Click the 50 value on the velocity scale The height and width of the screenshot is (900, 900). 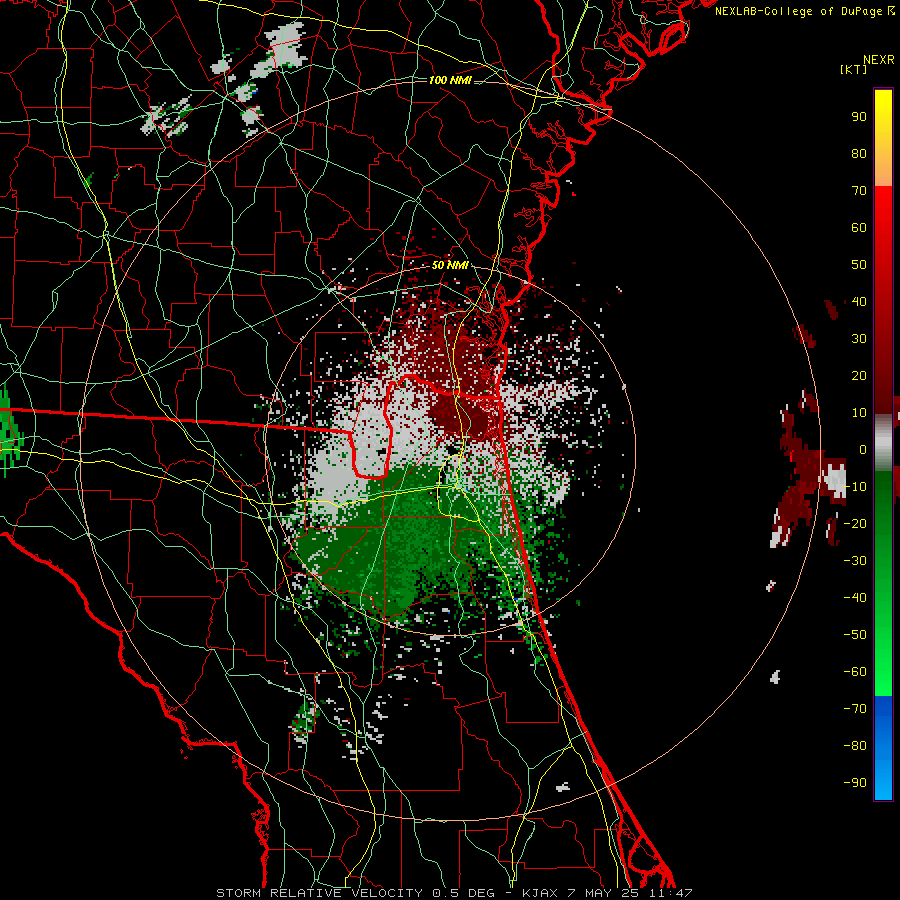coord(859,265)
